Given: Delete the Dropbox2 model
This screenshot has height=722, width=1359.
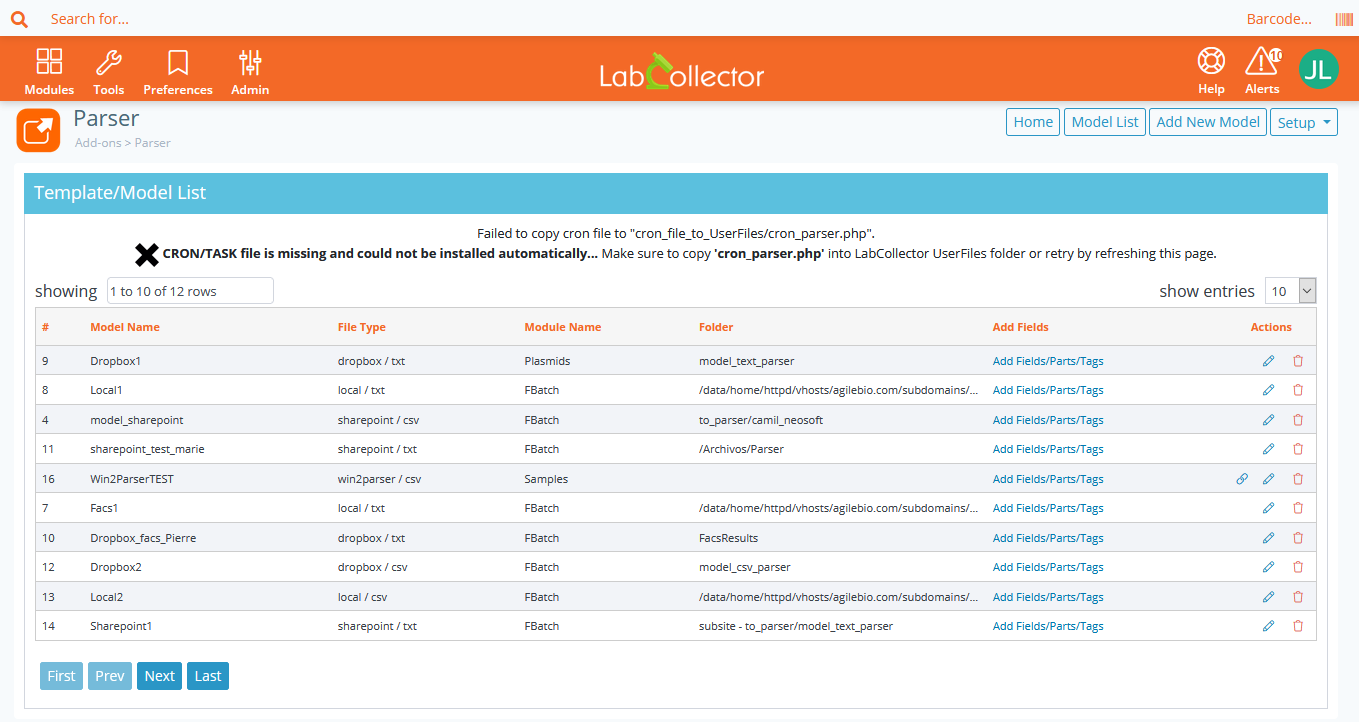Looking at the screenshot, I should tap(1298, 567).
